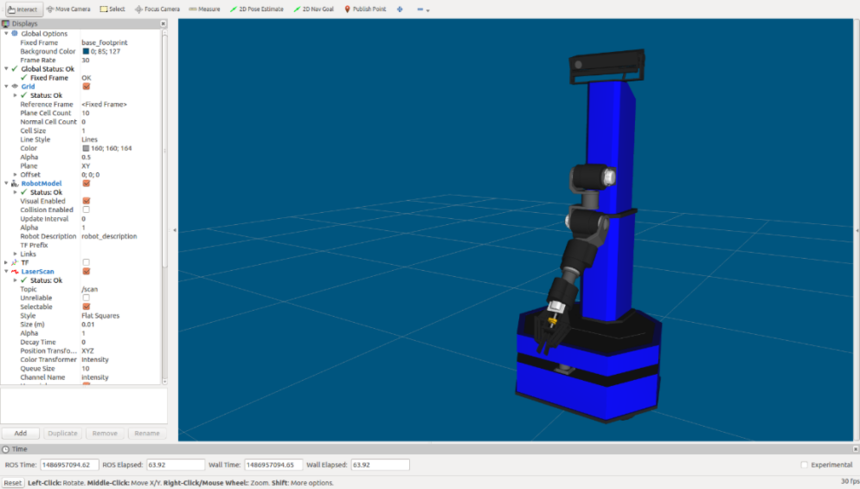
Task: Enable the Collision Enabled checkbox
Action: point(86,209)
